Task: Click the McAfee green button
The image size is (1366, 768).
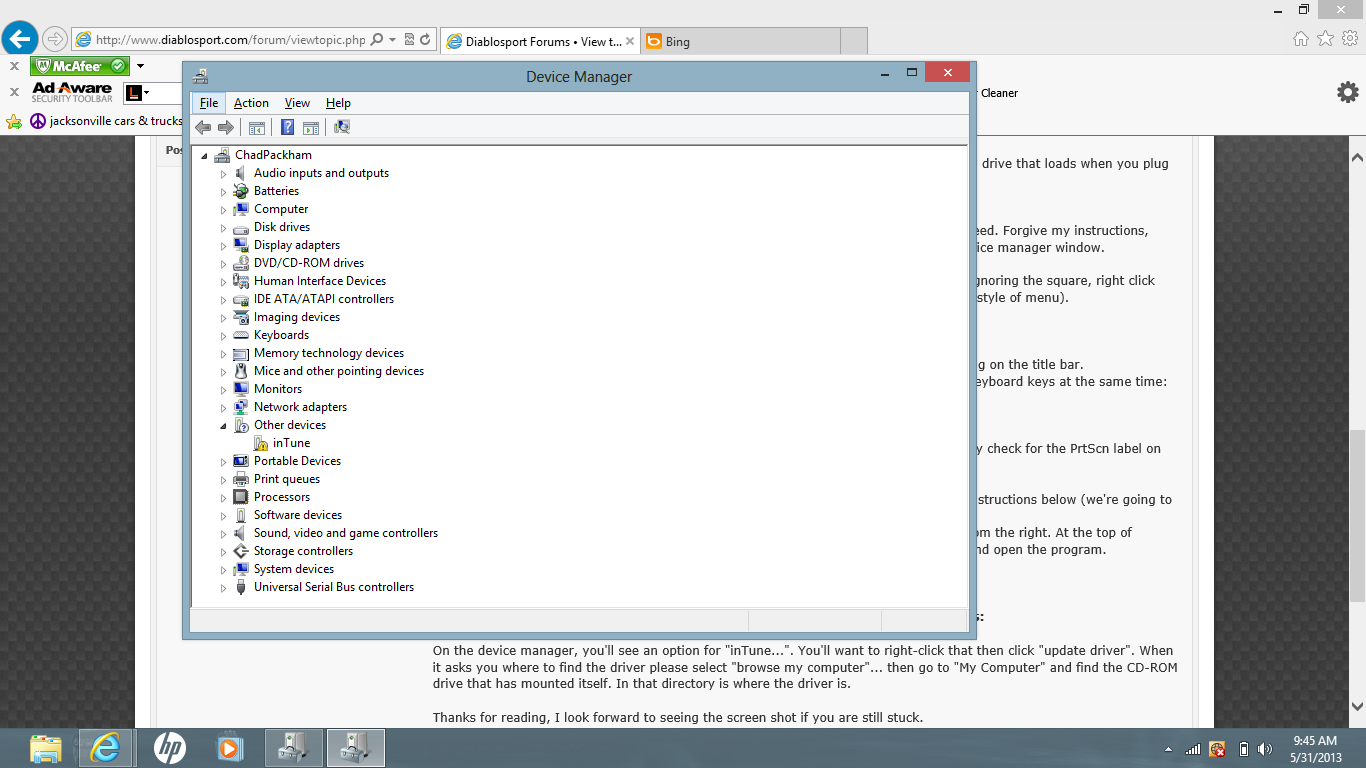Action: pos(80,66)
